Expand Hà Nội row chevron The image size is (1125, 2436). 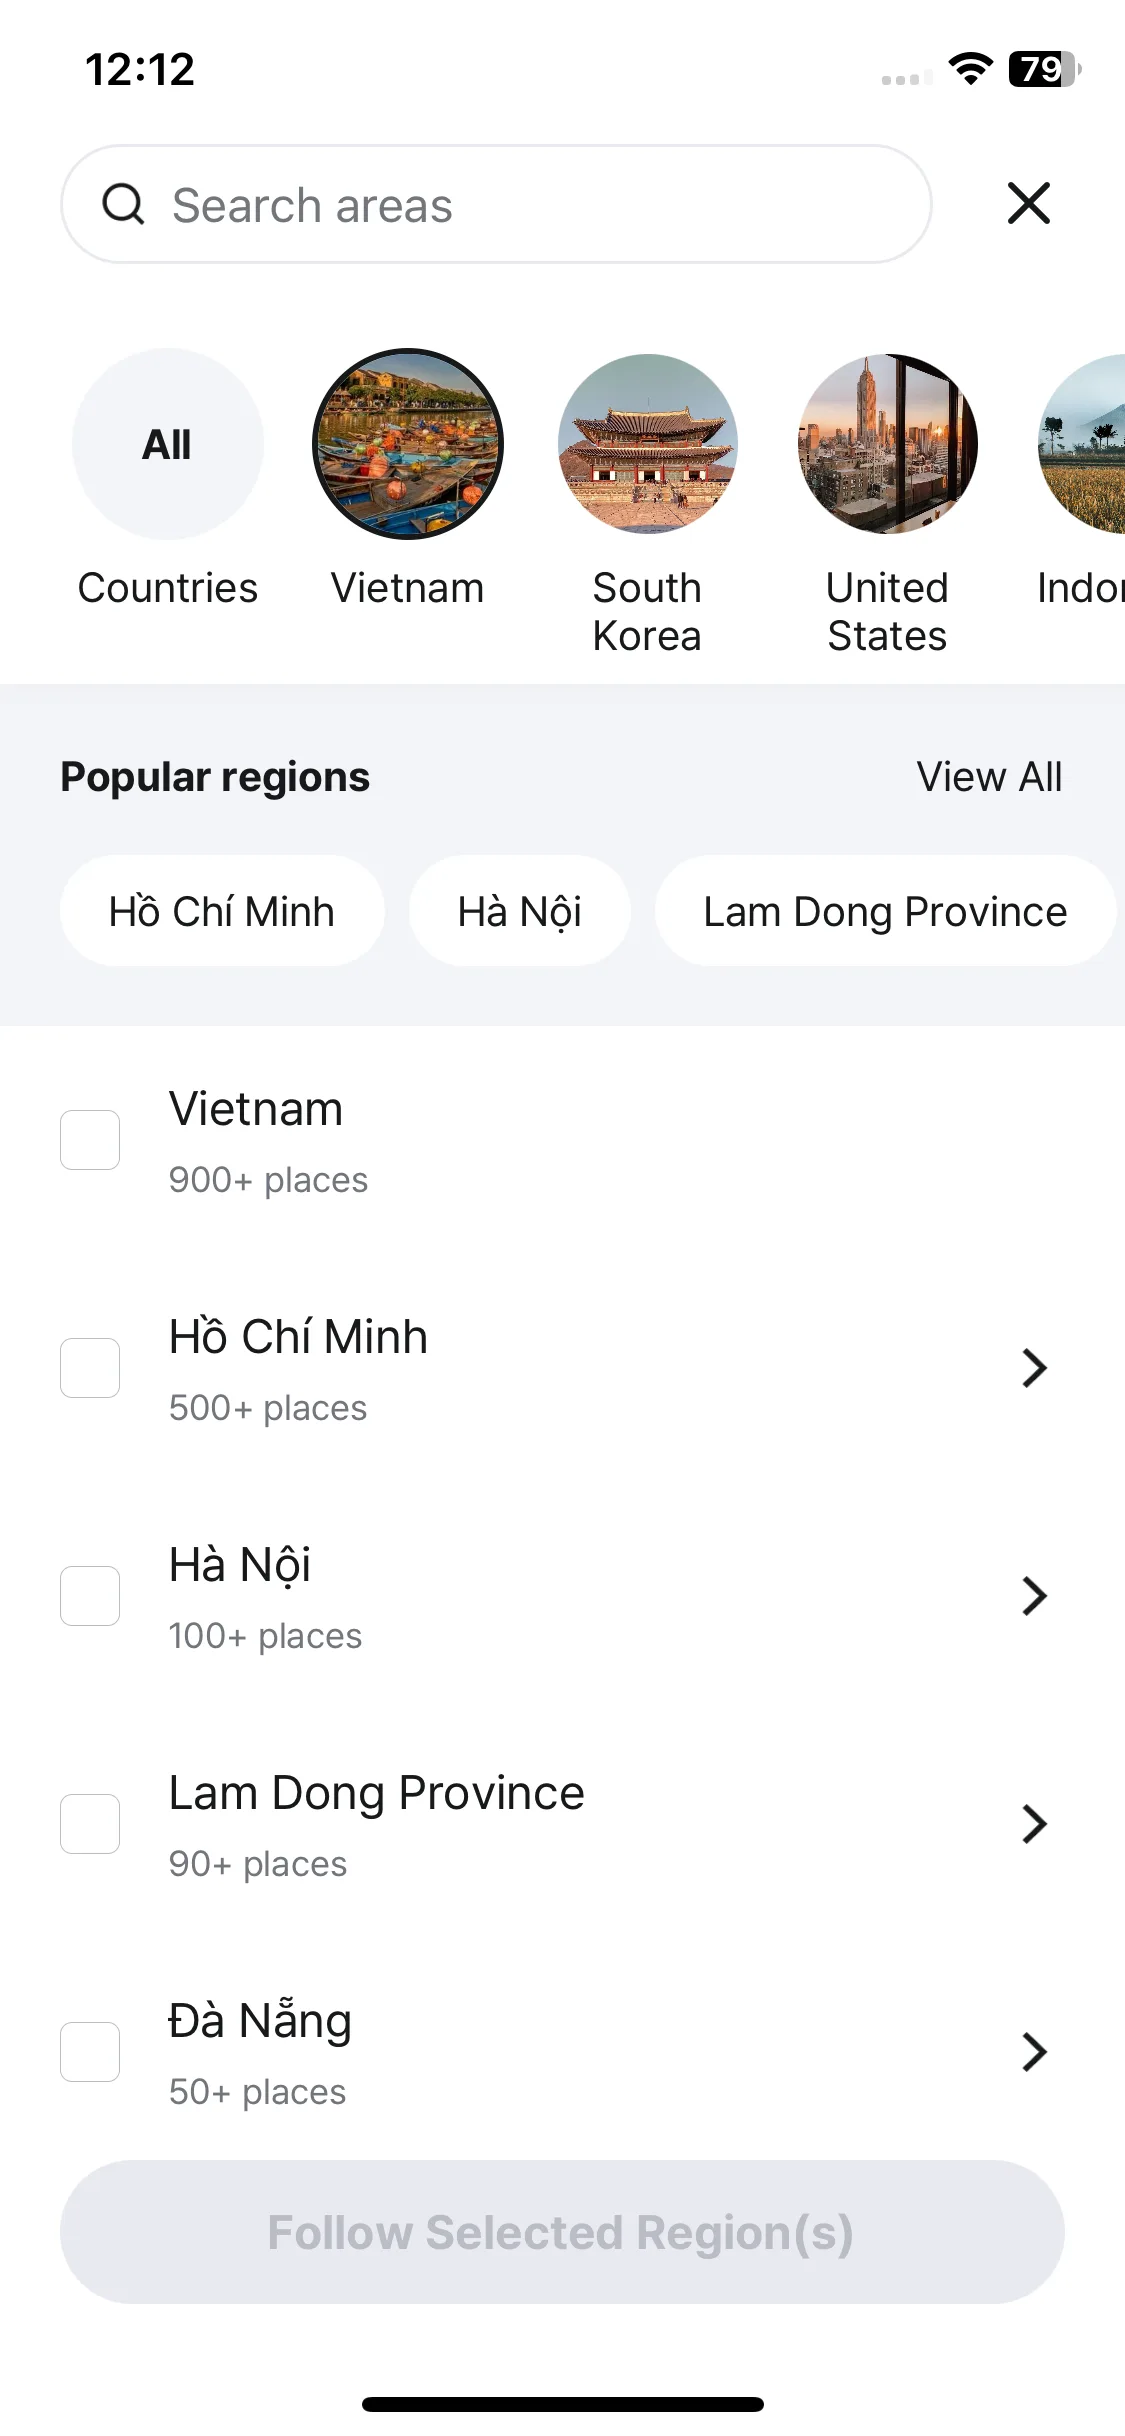tap(1035, 1596)
